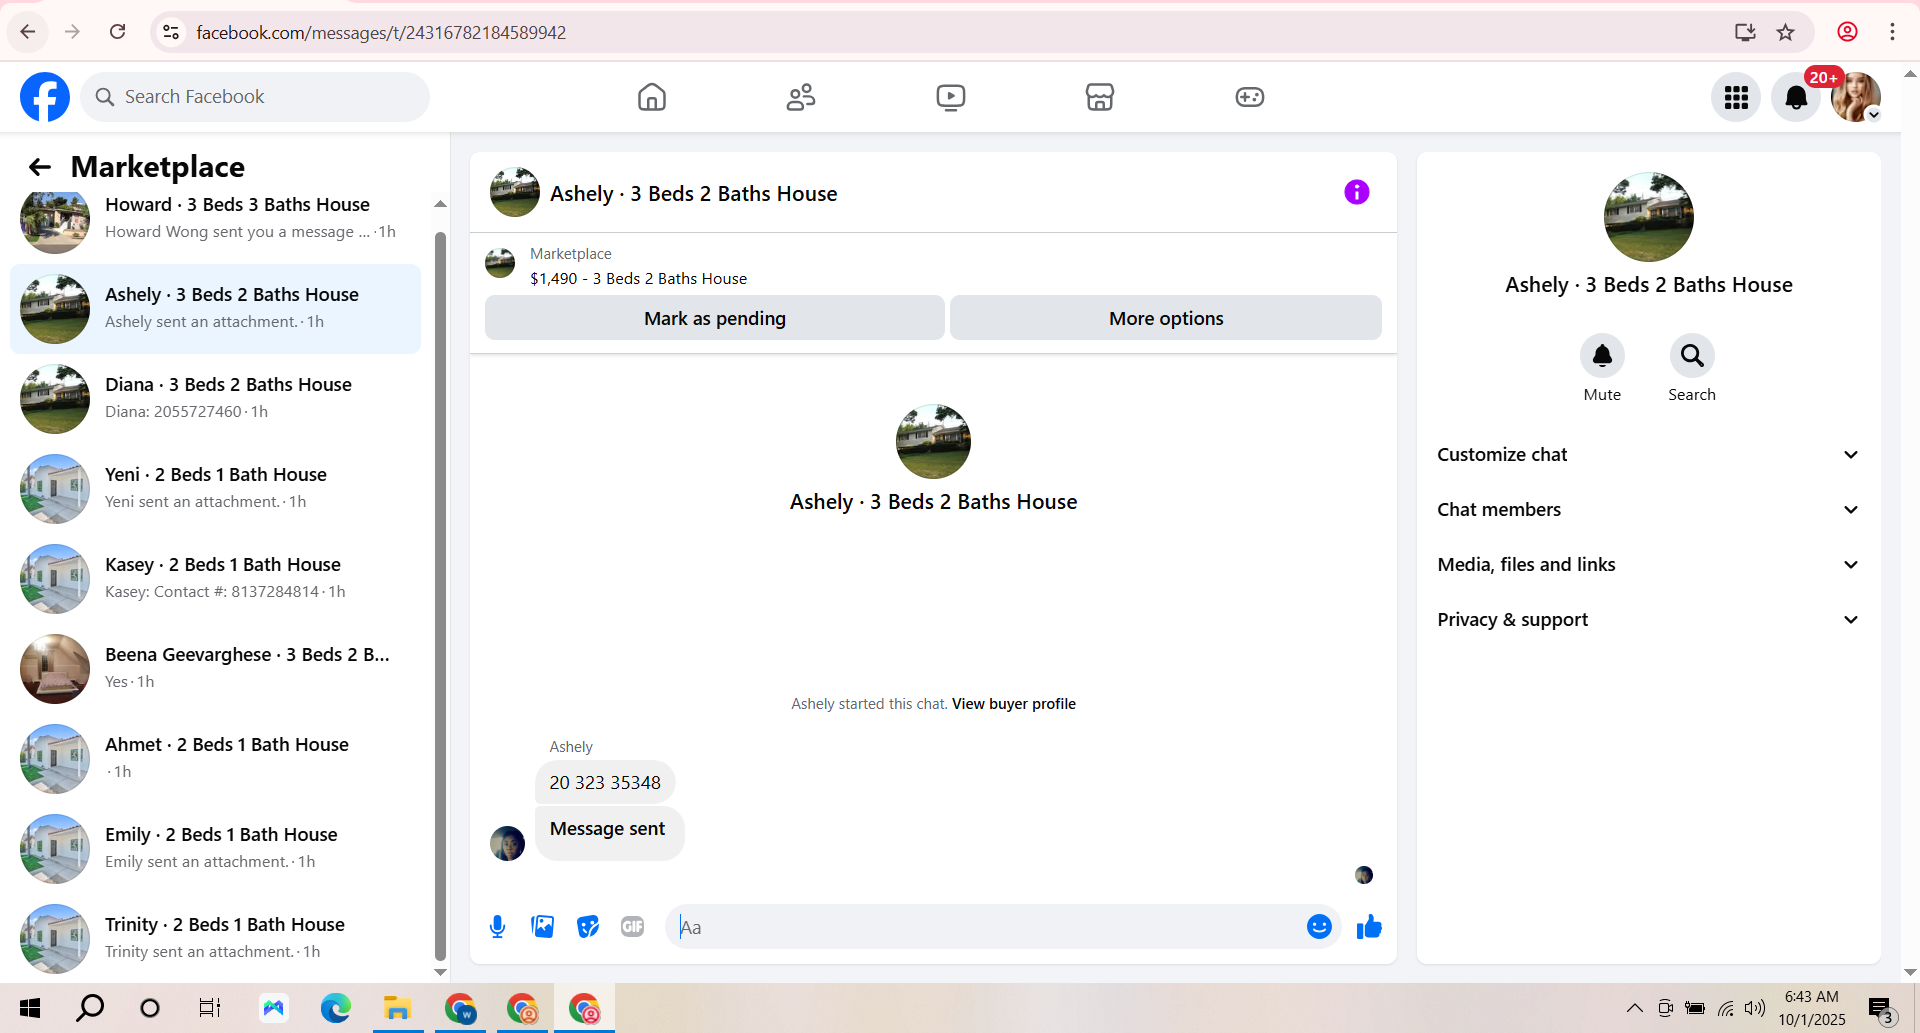
Task: Open the $1,490 - 3 Beds 2 Baths House listing
Action: click(638, 279)
